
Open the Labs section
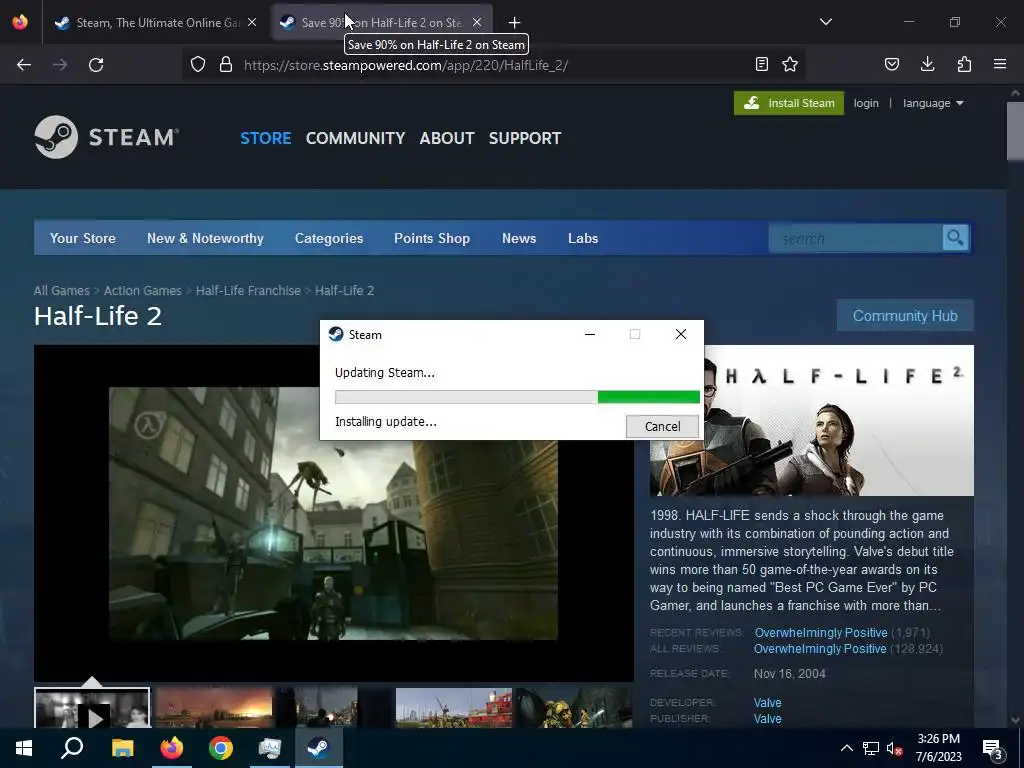coord(583,238)
